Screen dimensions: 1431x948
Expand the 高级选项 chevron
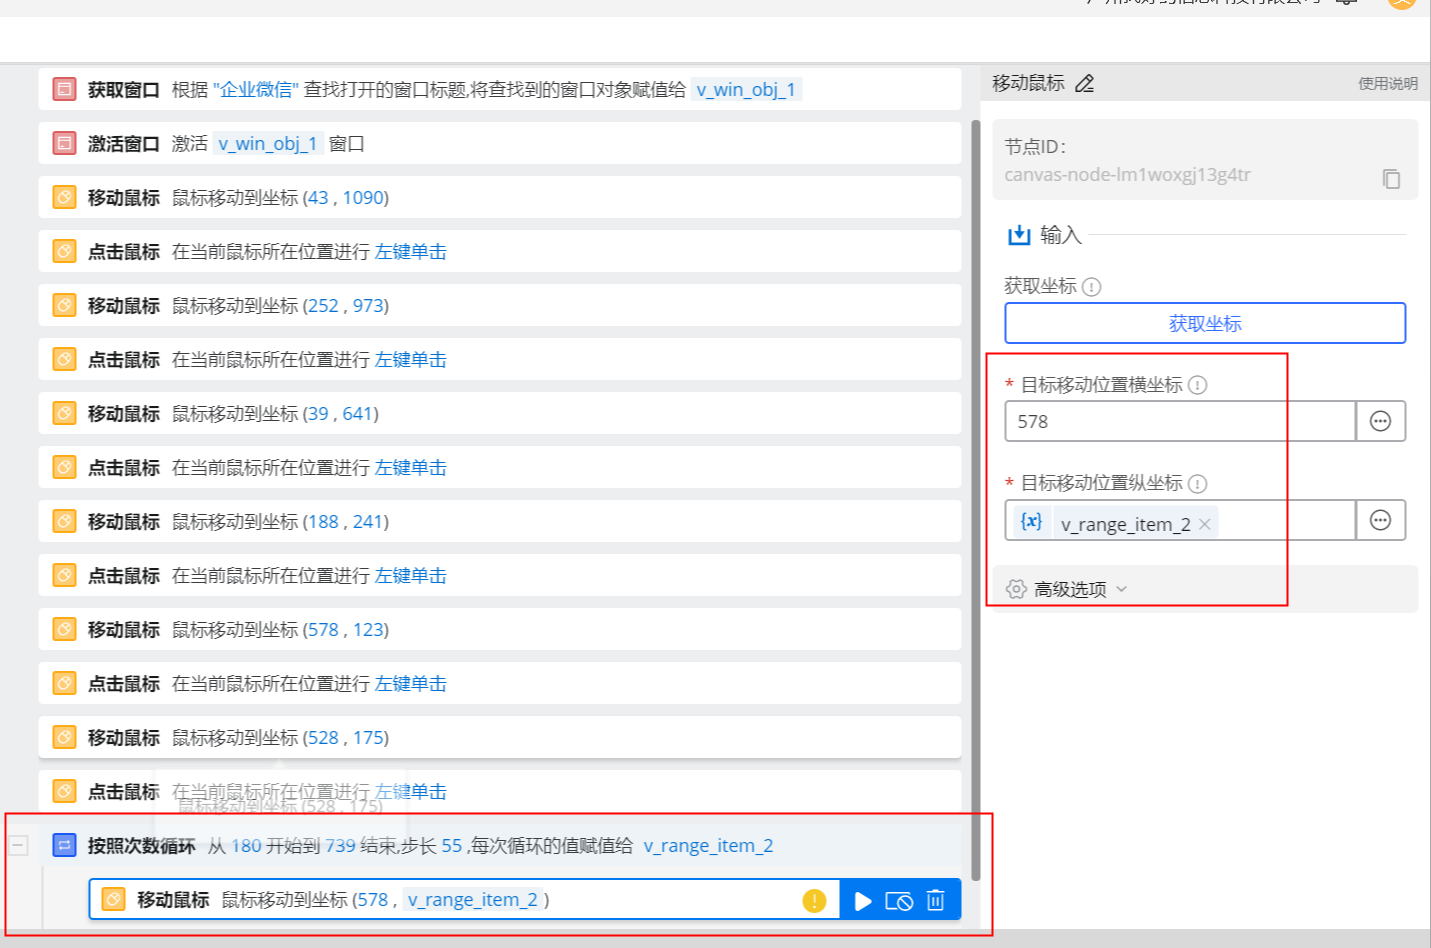coord(1121,589)
